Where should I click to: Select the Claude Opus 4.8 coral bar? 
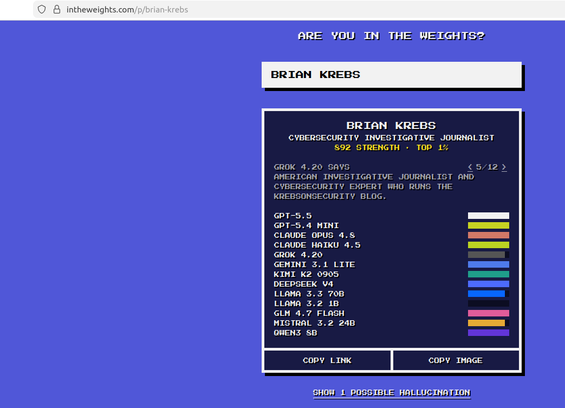pos(488,235)
